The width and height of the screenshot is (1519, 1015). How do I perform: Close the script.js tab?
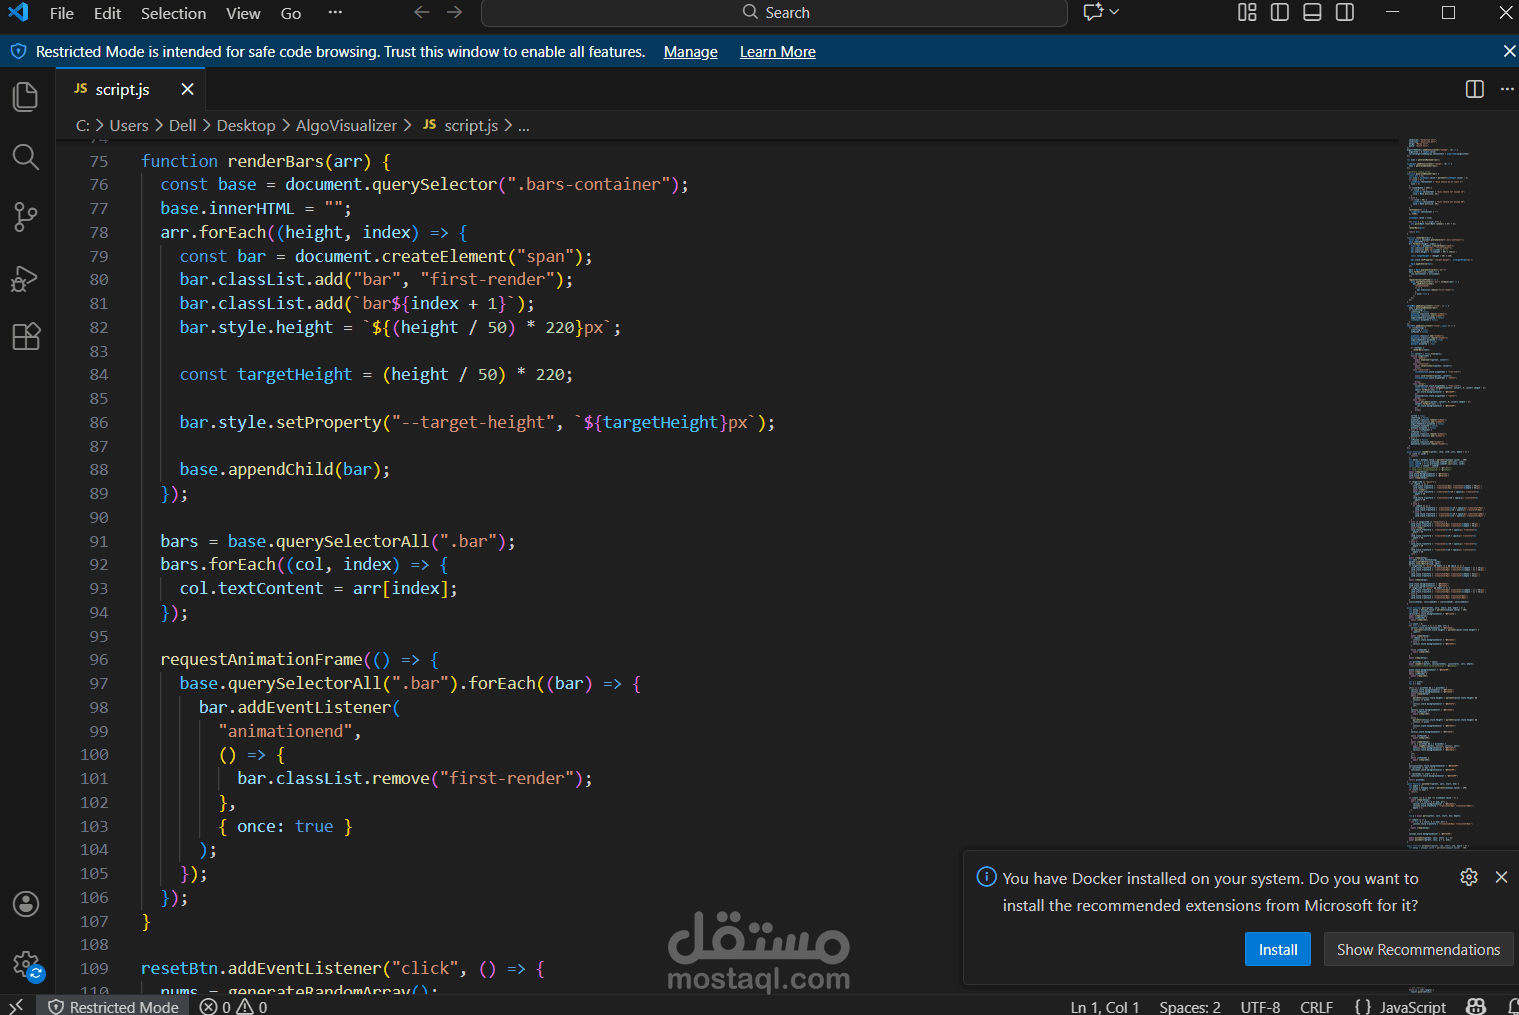coord(187,89)
